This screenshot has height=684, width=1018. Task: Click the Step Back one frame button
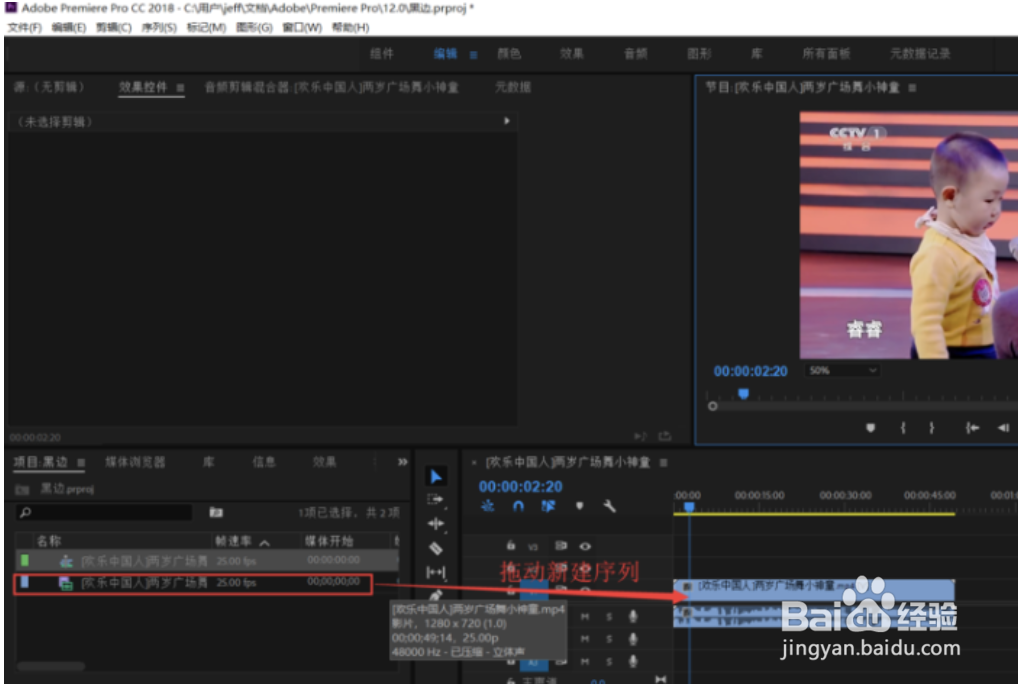tap(1003, 428)
